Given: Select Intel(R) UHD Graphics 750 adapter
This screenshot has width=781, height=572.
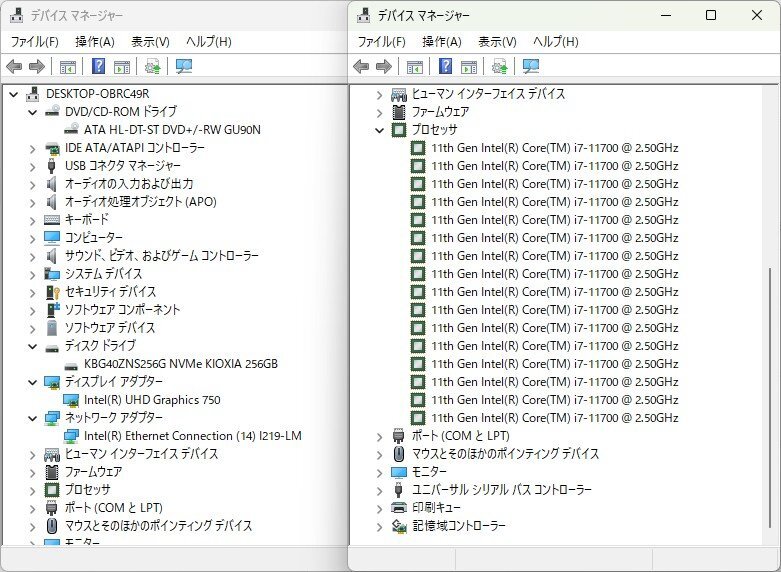Looking at the screenshot, I should (152, 400).
